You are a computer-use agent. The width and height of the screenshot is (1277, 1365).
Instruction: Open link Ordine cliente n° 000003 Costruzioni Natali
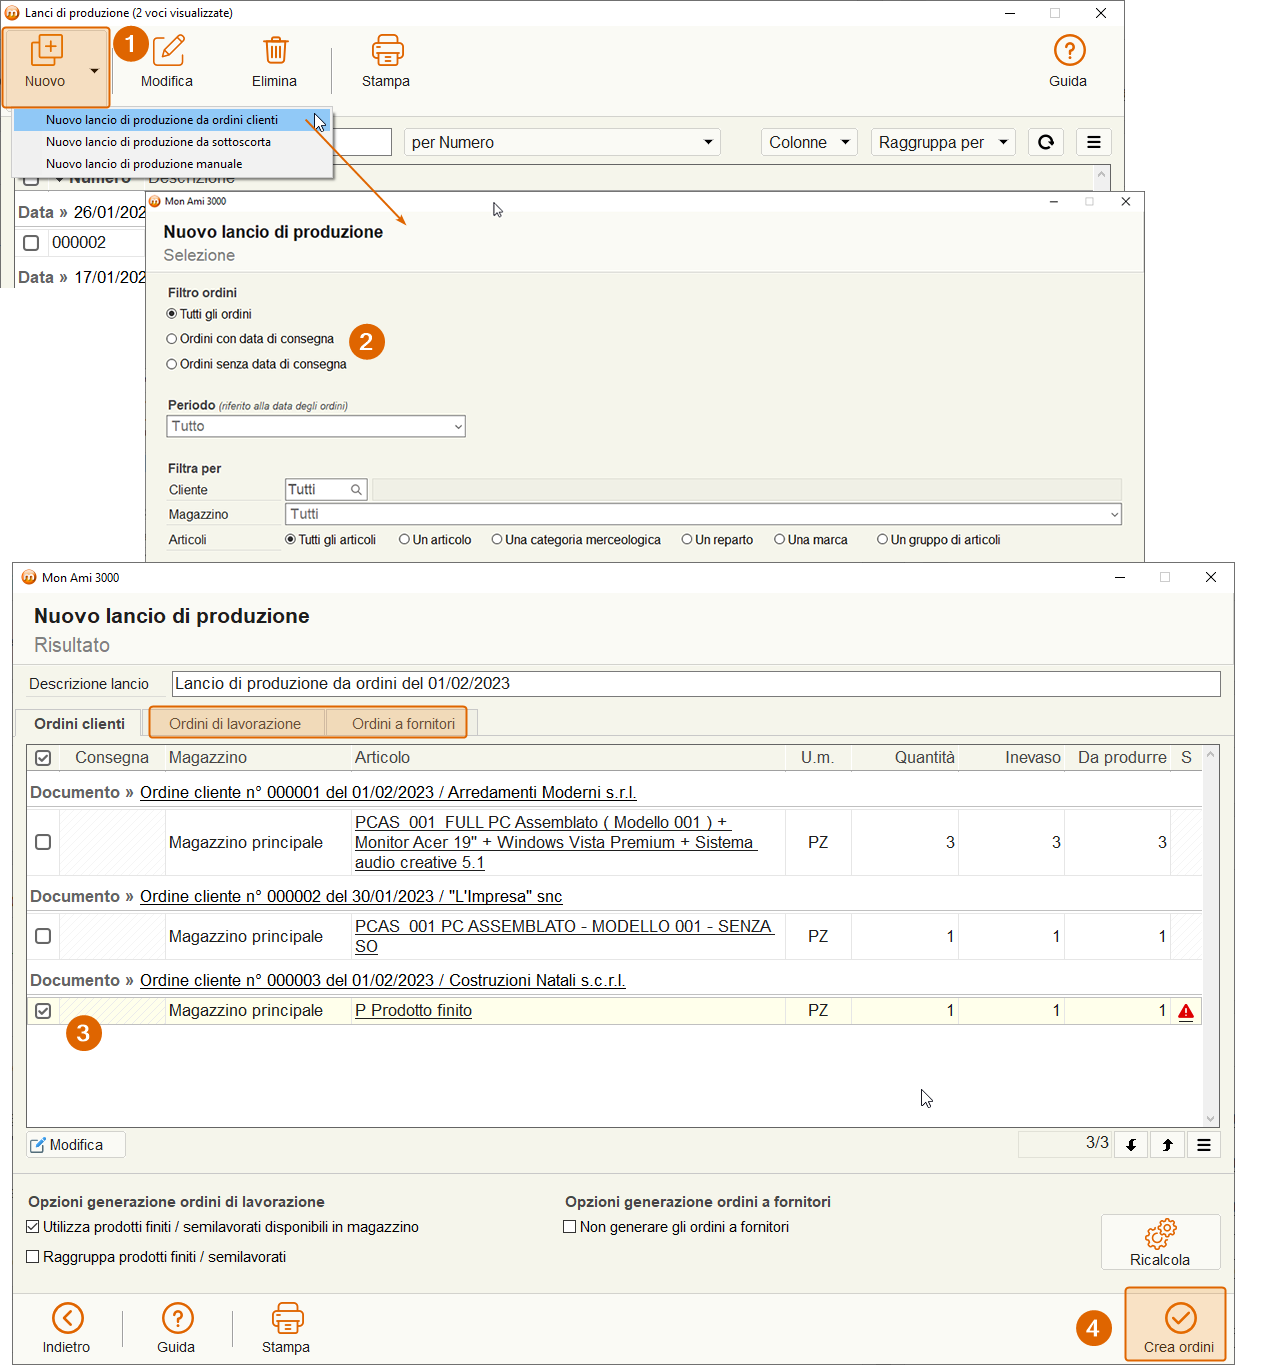click(x=383, y=980)
